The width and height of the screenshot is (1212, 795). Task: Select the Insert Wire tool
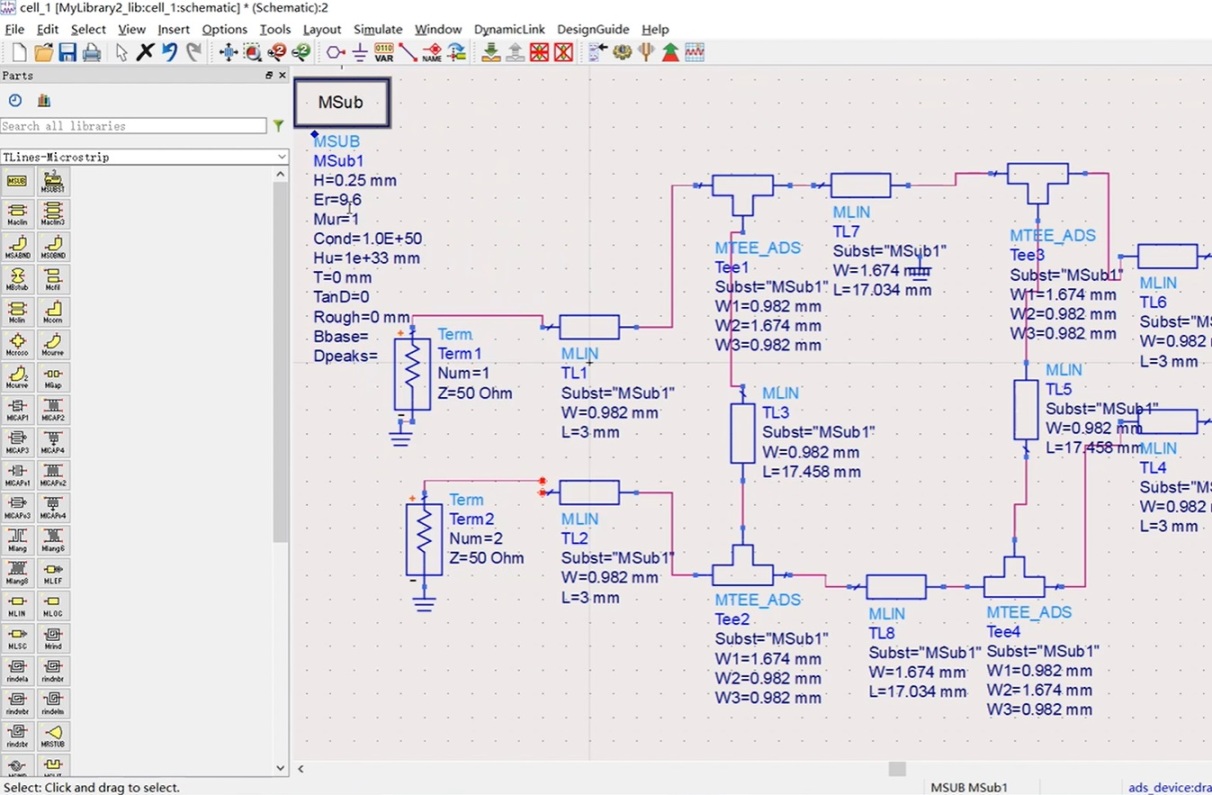[x=408, y=52]
